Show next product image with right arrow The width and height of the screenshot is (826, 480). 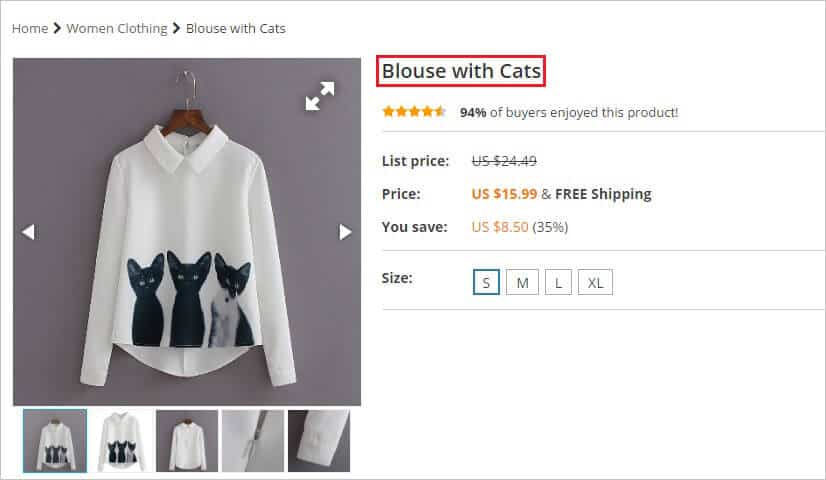(345, 232)
